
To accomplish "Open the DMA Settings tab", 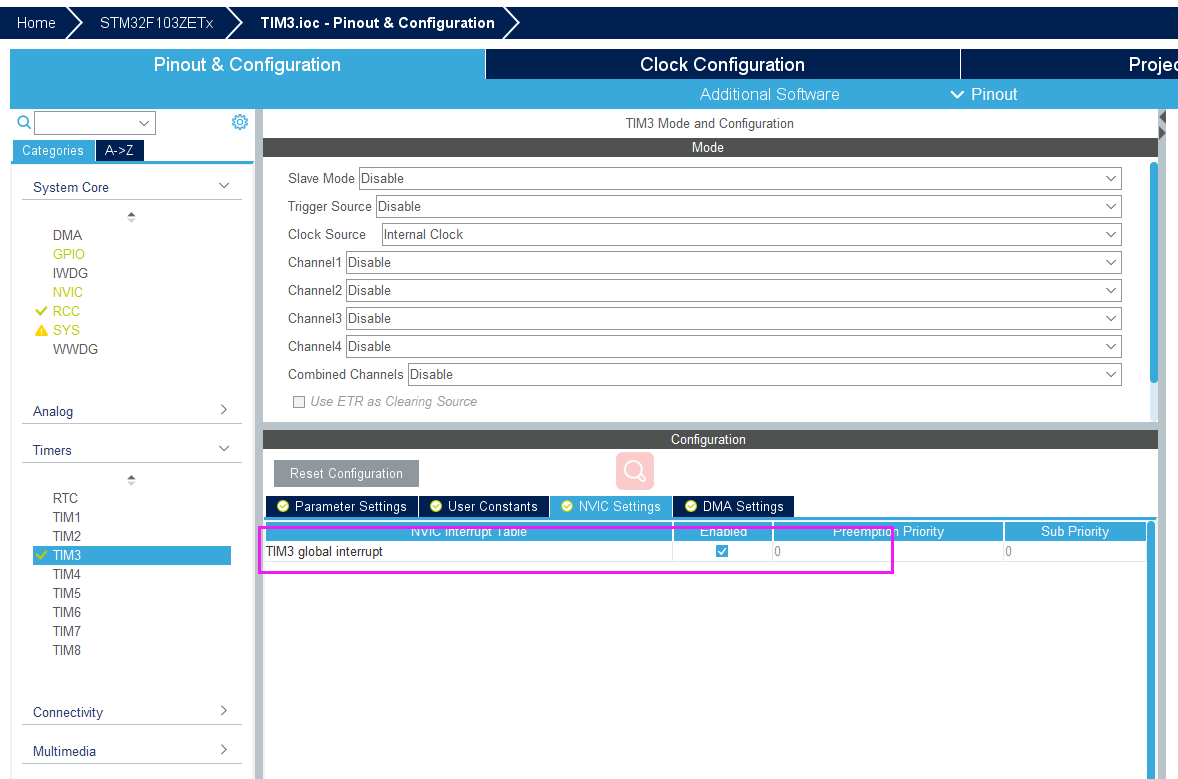I will pyautogui.click(x=733, y=506).
